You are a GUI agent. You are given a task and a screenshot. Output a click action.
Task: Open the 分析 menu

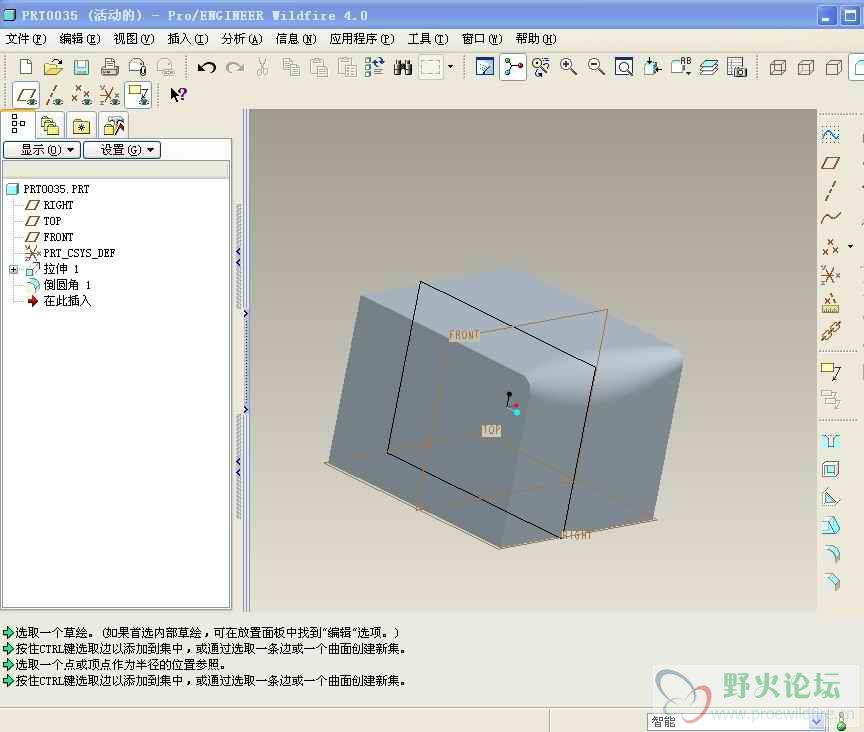tap(242, 39)
